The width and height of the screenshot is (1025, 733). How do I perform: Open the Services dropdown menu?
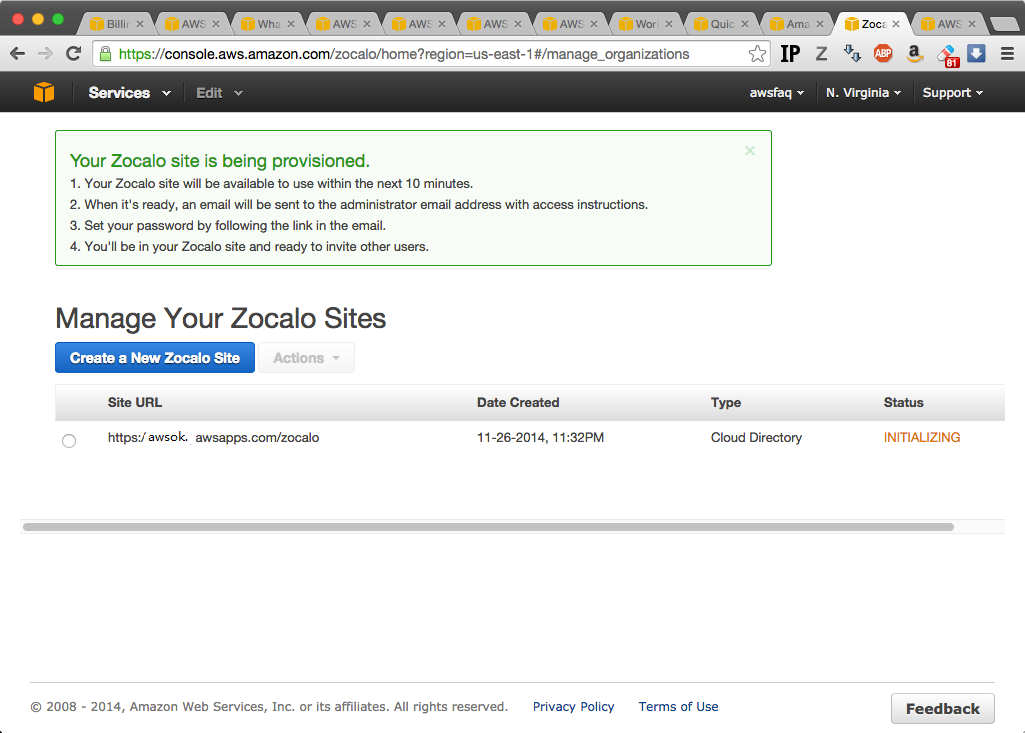(129, 93)
